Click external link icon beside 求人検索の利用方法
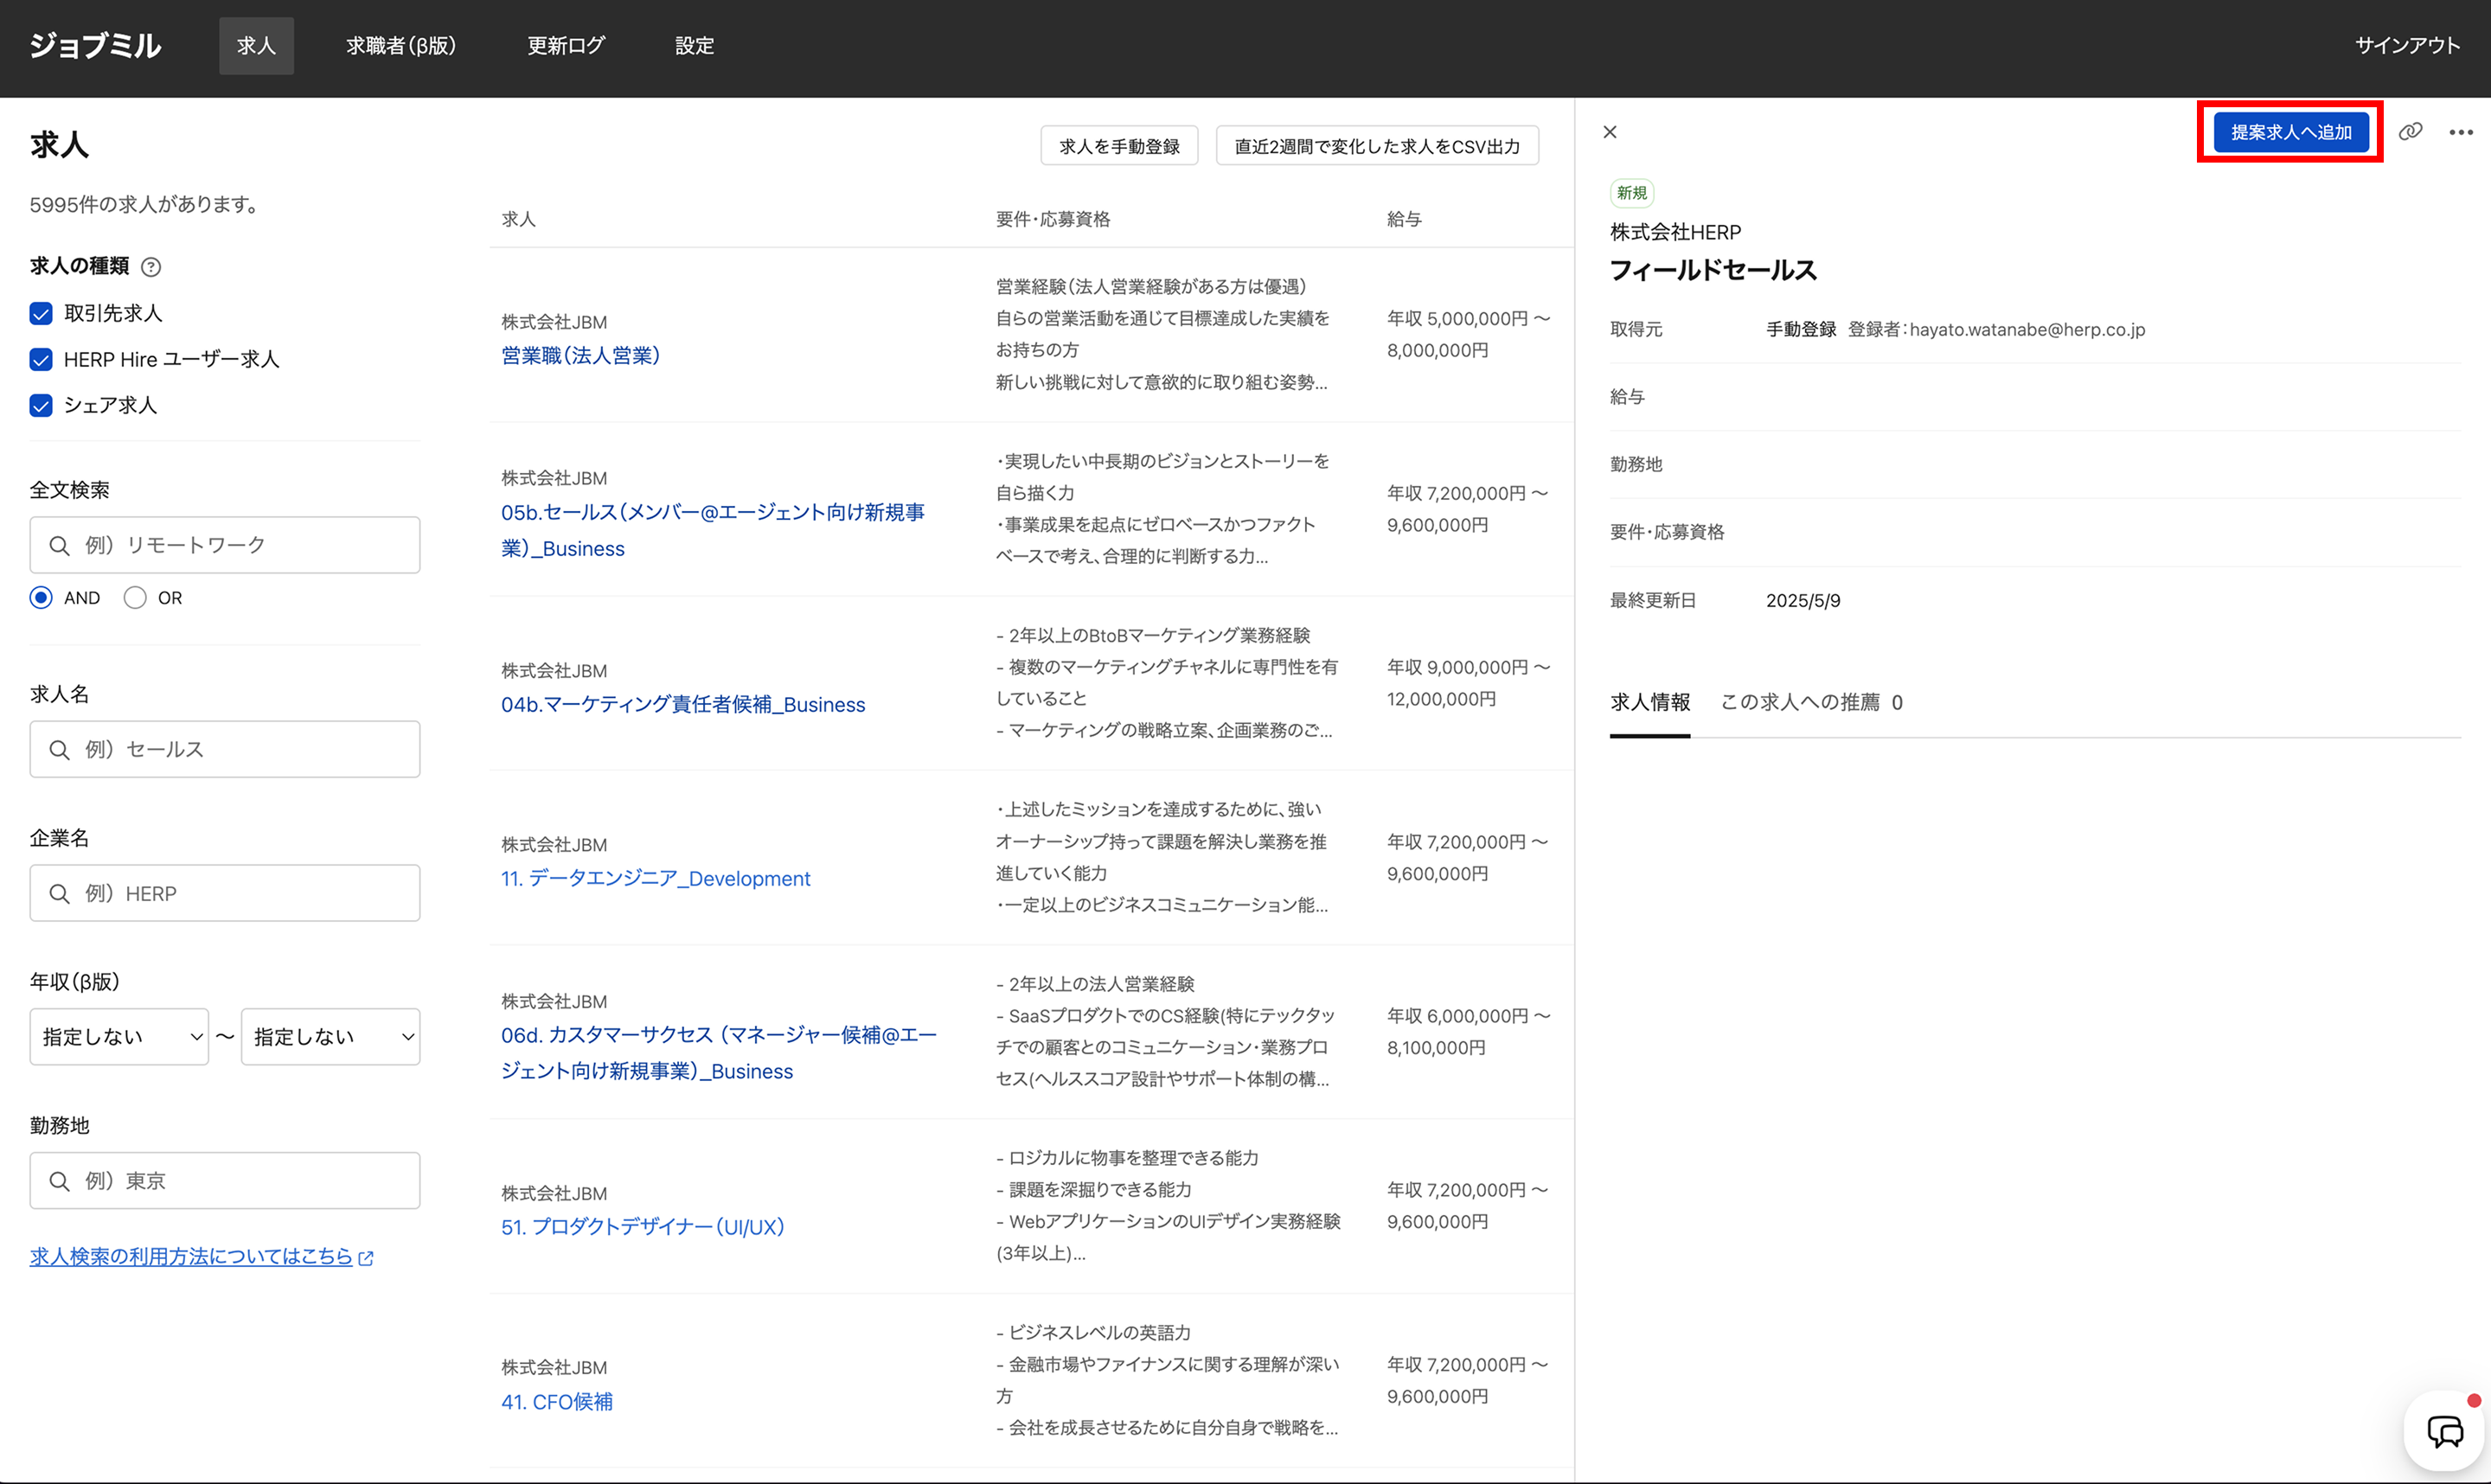Image resolution: width=2491 pixels, height=1484 pixels. (x=366, y=1258)
